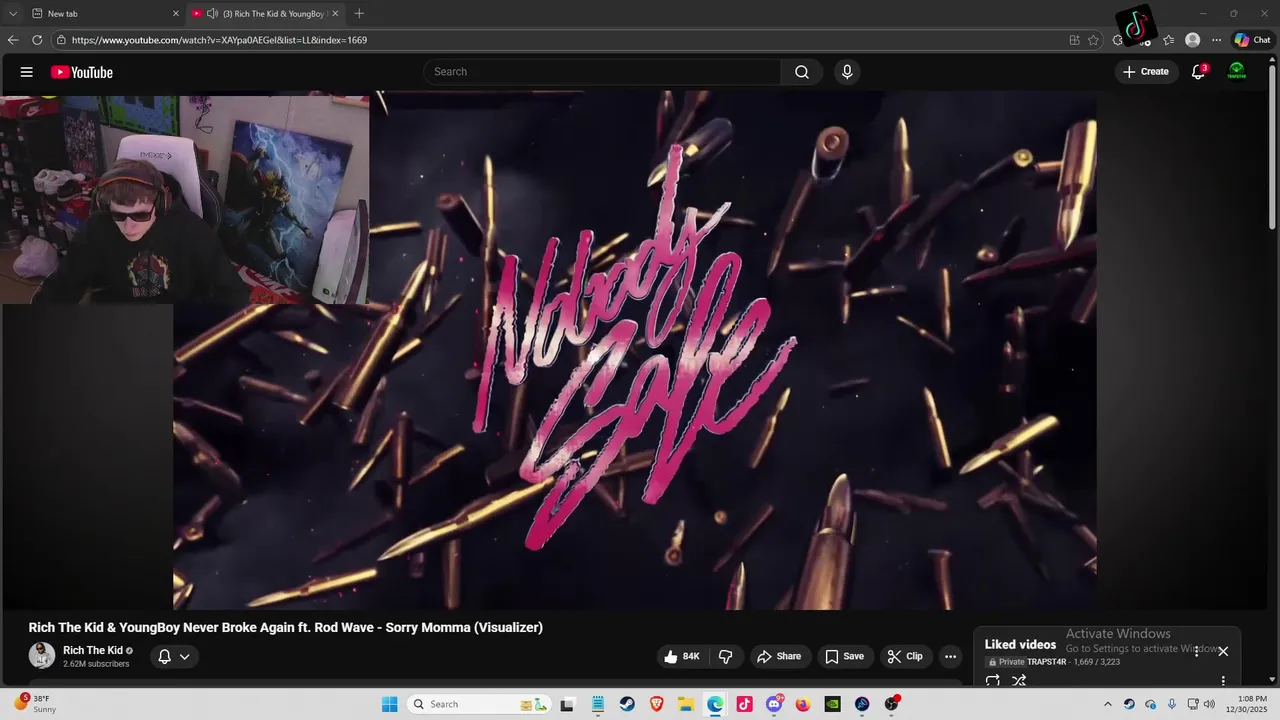Close the New tab tab
The image size is (1280, 720).
point(176,14)
